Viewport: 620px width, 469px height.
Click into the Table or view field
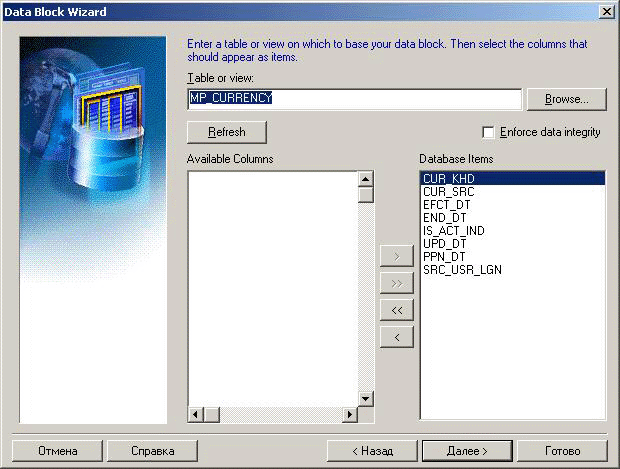point(354,99)
